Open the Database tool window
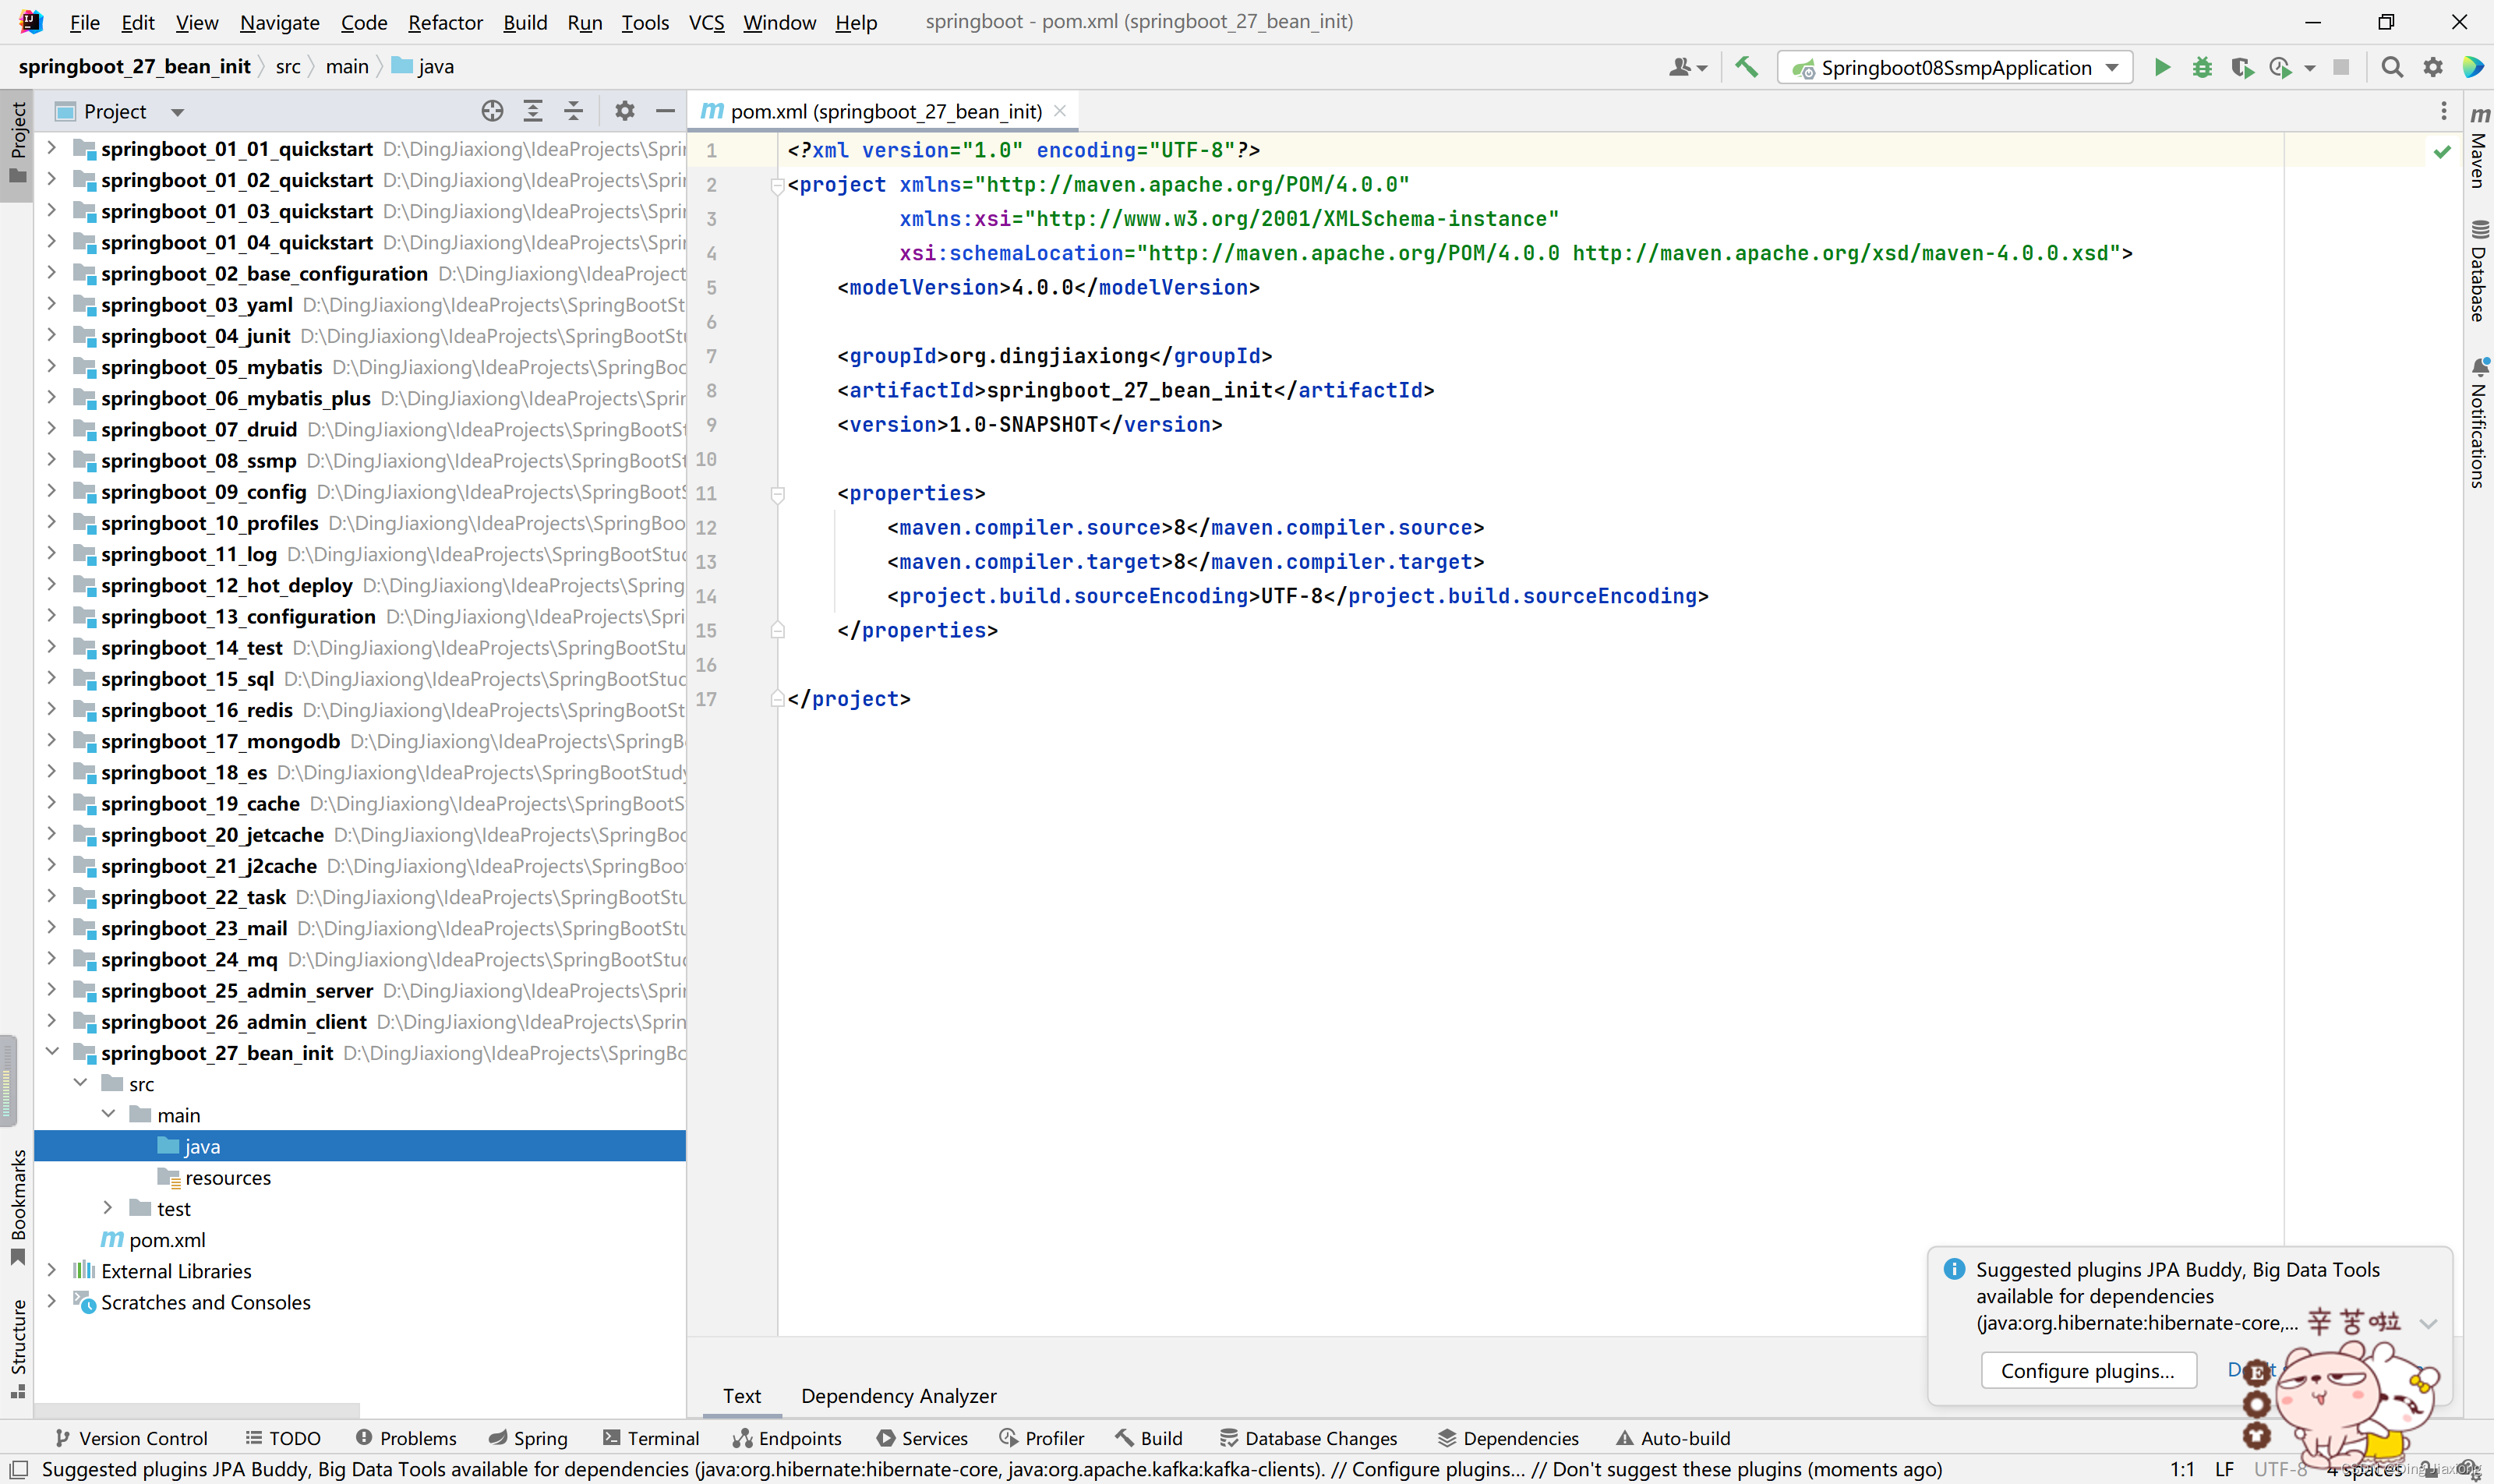The image size is (2494, 1484). 2479,271
